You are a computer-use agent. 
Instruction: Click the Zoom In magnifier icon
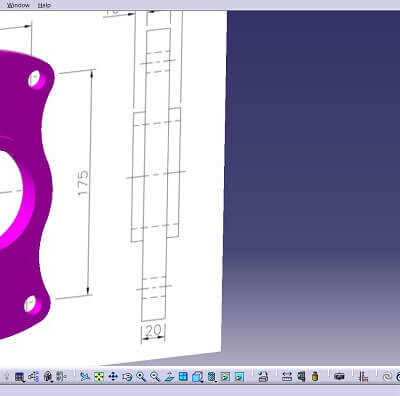(x=141, y=377)
